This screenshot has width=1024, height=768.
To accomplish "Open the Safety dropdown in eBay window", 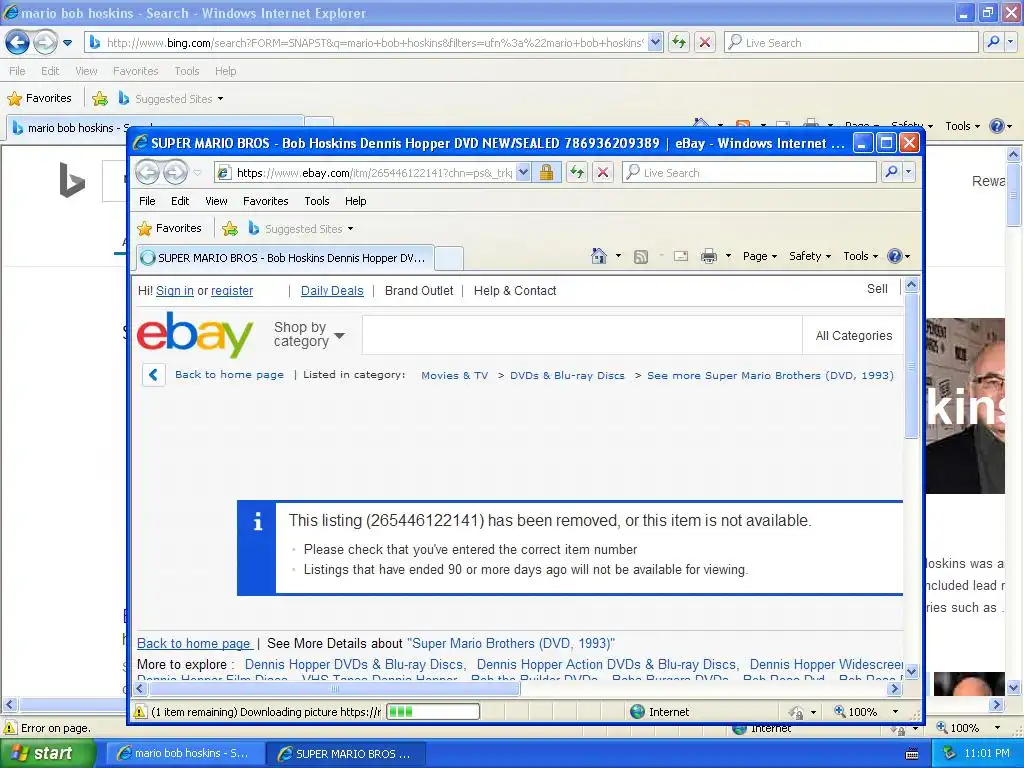I will [x=810, y=256].
